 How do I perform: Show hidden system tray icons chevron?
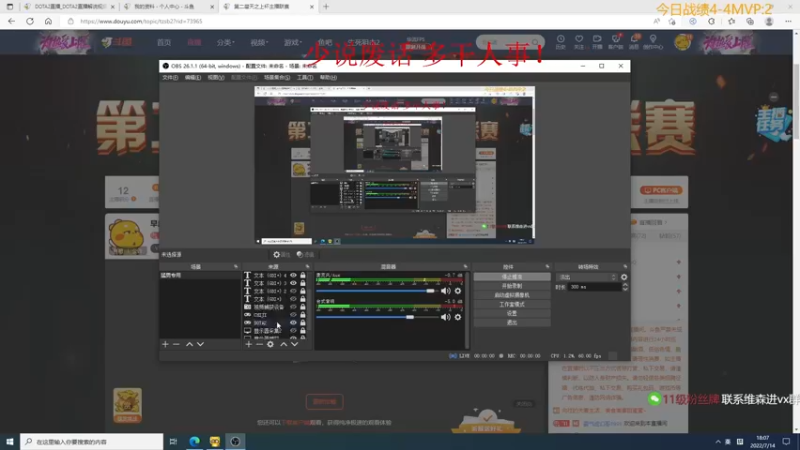pyautogui.click(x=718, y=442)
